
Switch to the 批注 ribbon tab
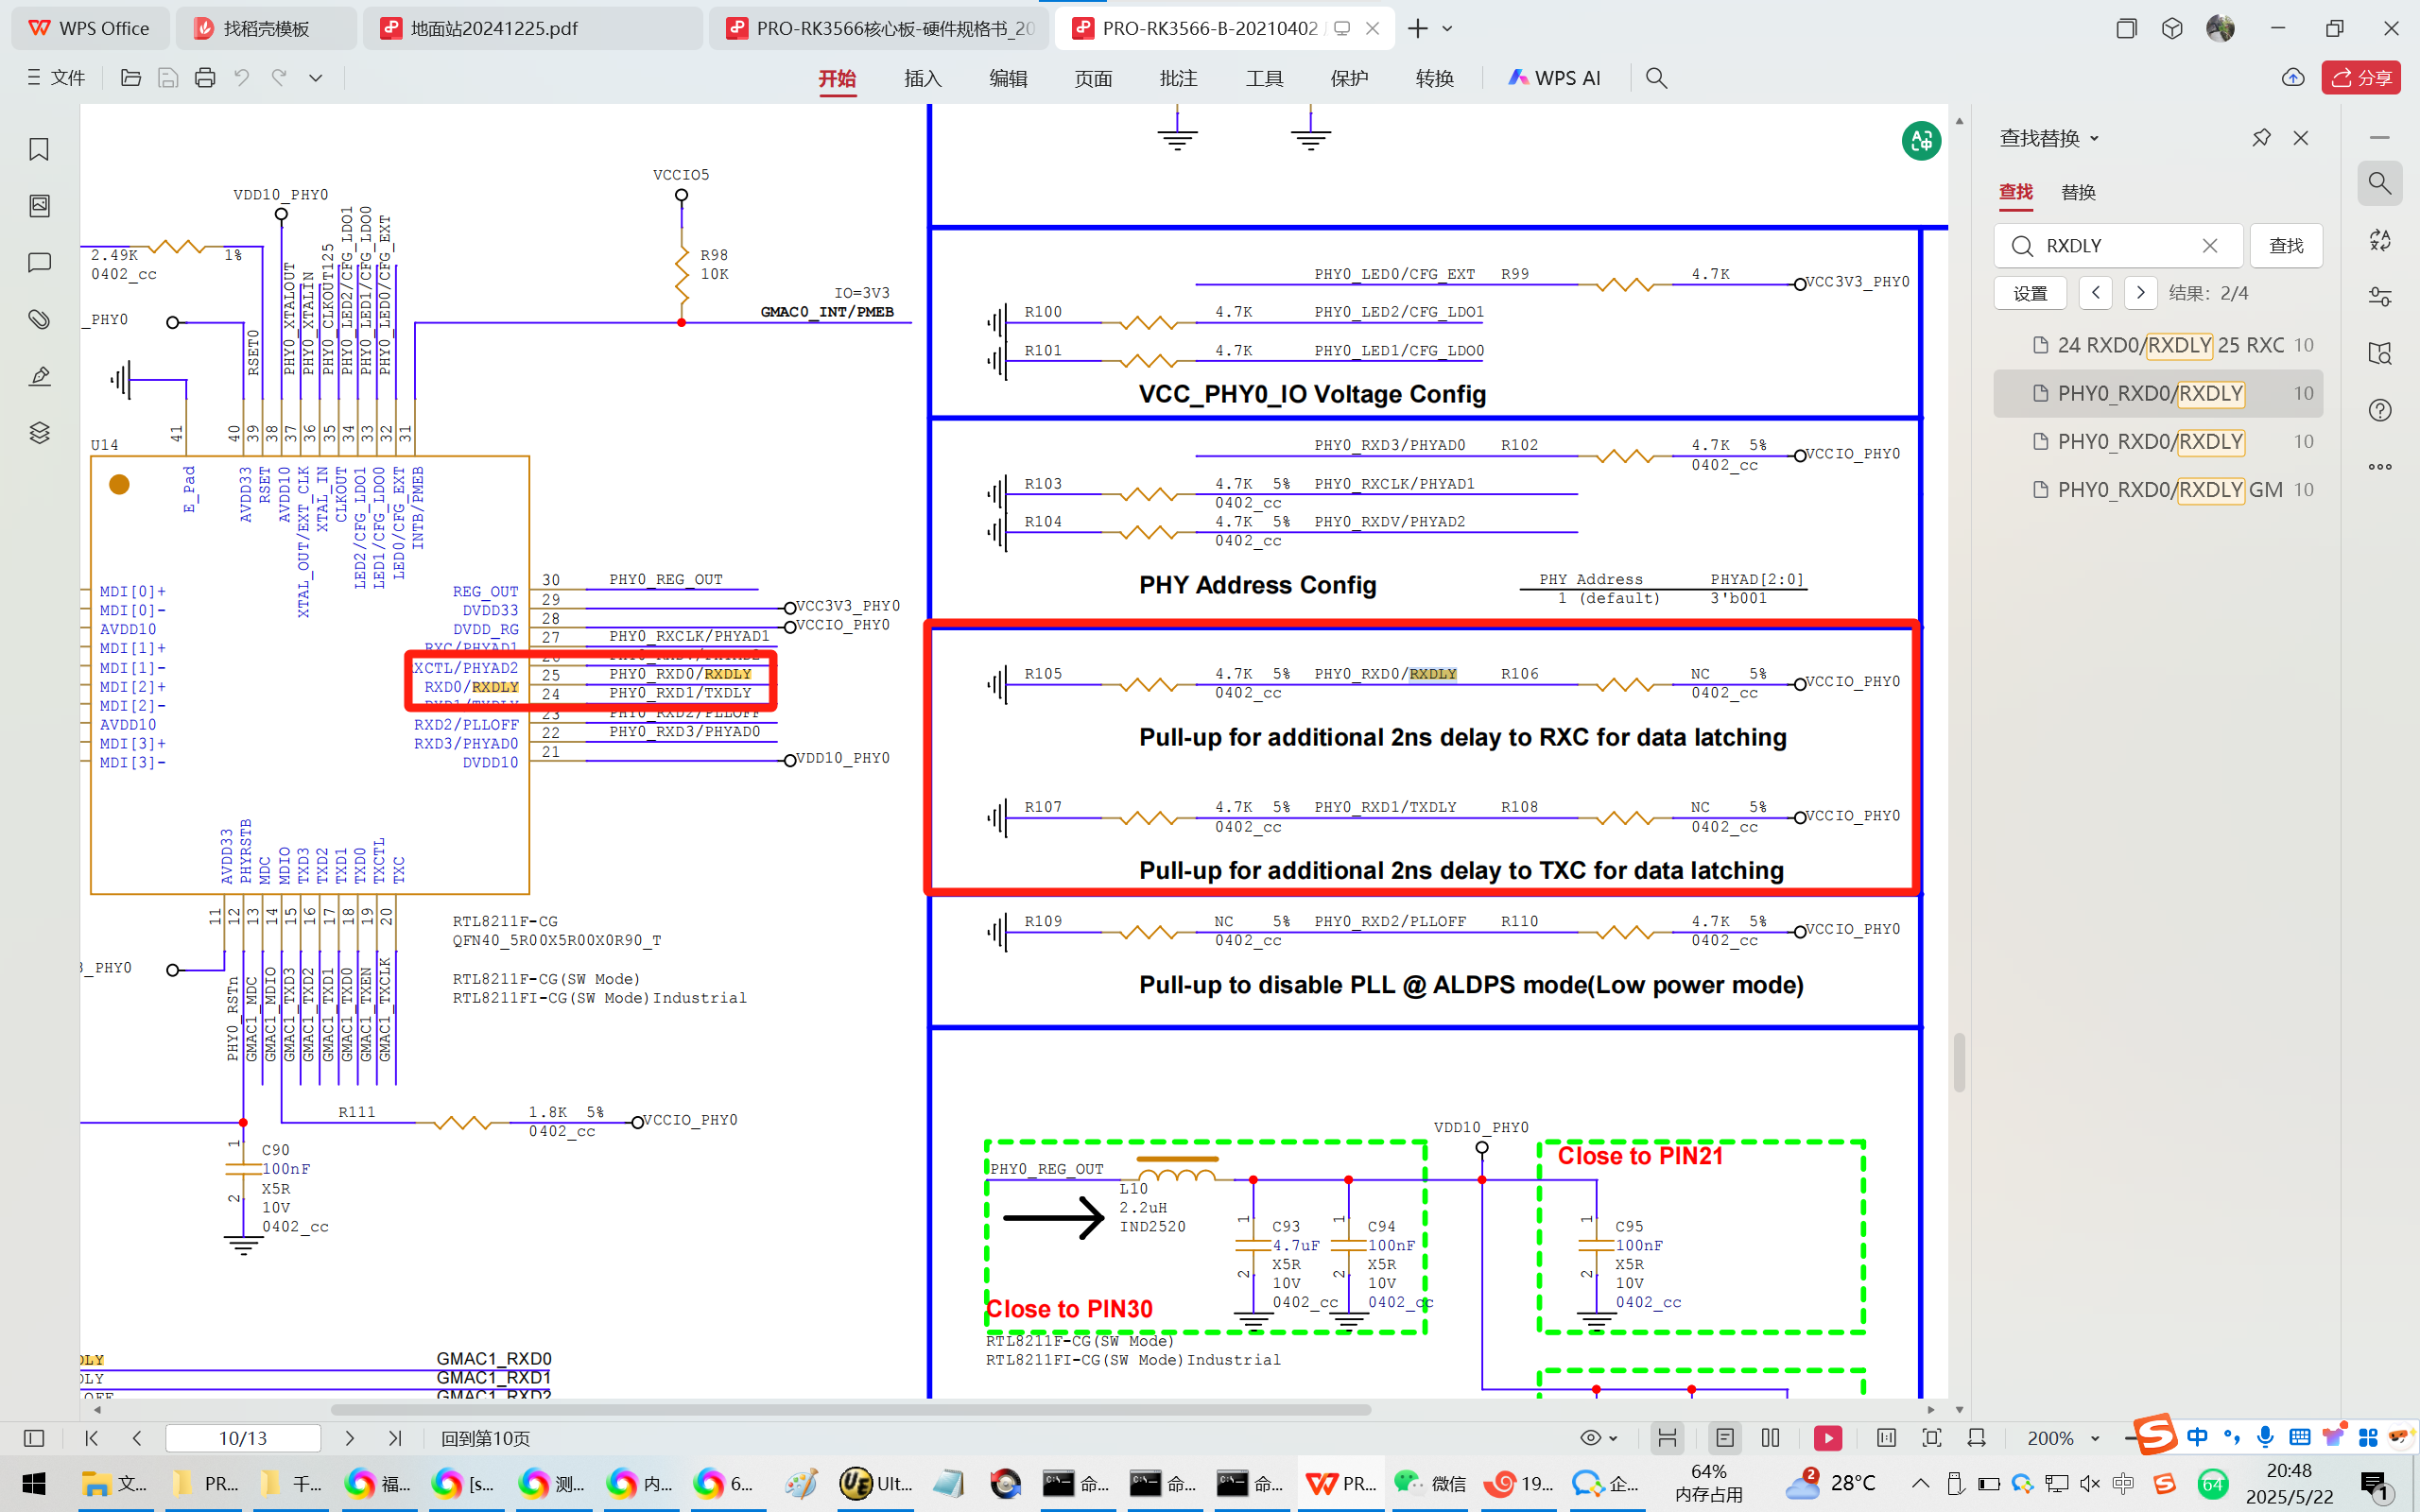1178,78
